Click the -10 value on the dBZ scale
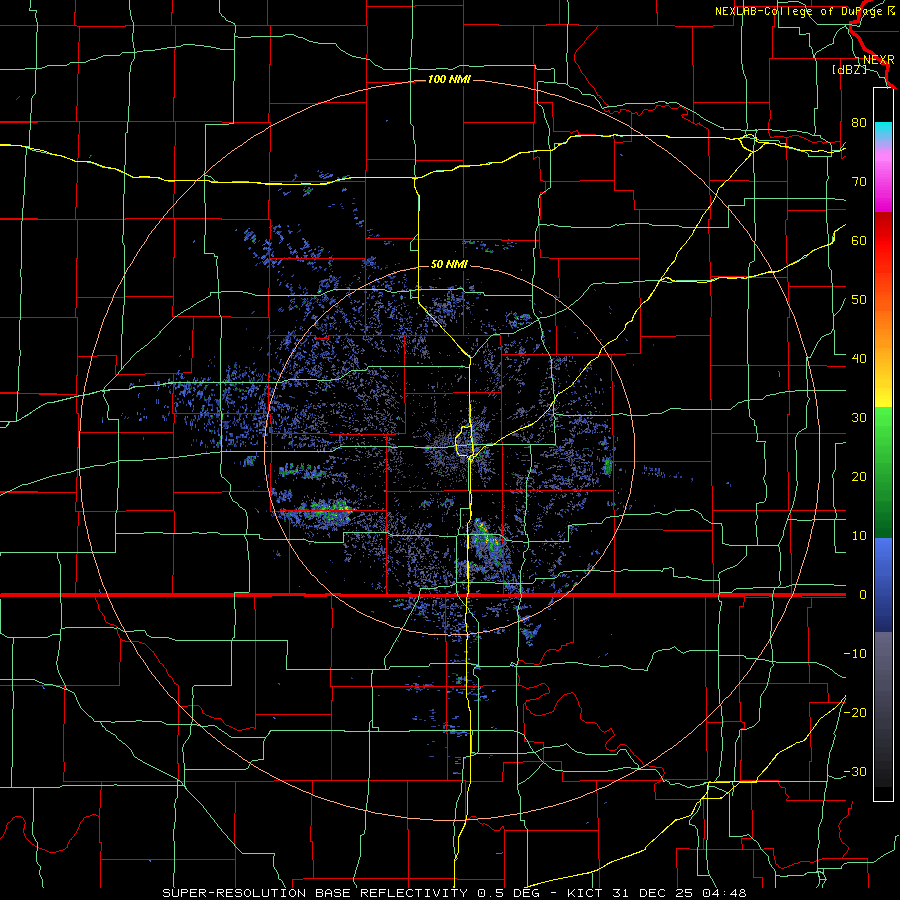The width and height of the screenshot is (900, 900). [x=855, y=654]
